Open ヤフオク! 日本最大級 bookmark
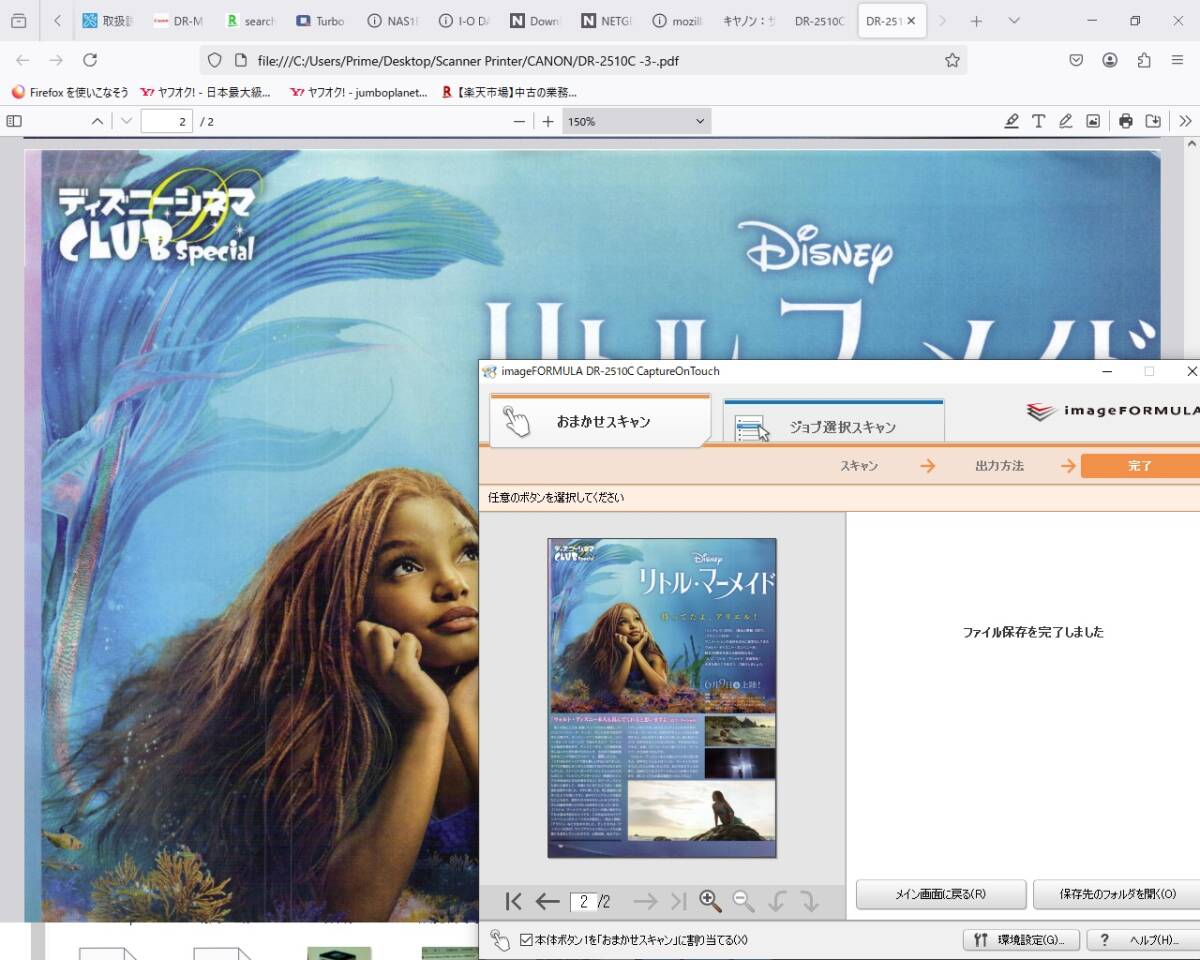 pos(206,92)
